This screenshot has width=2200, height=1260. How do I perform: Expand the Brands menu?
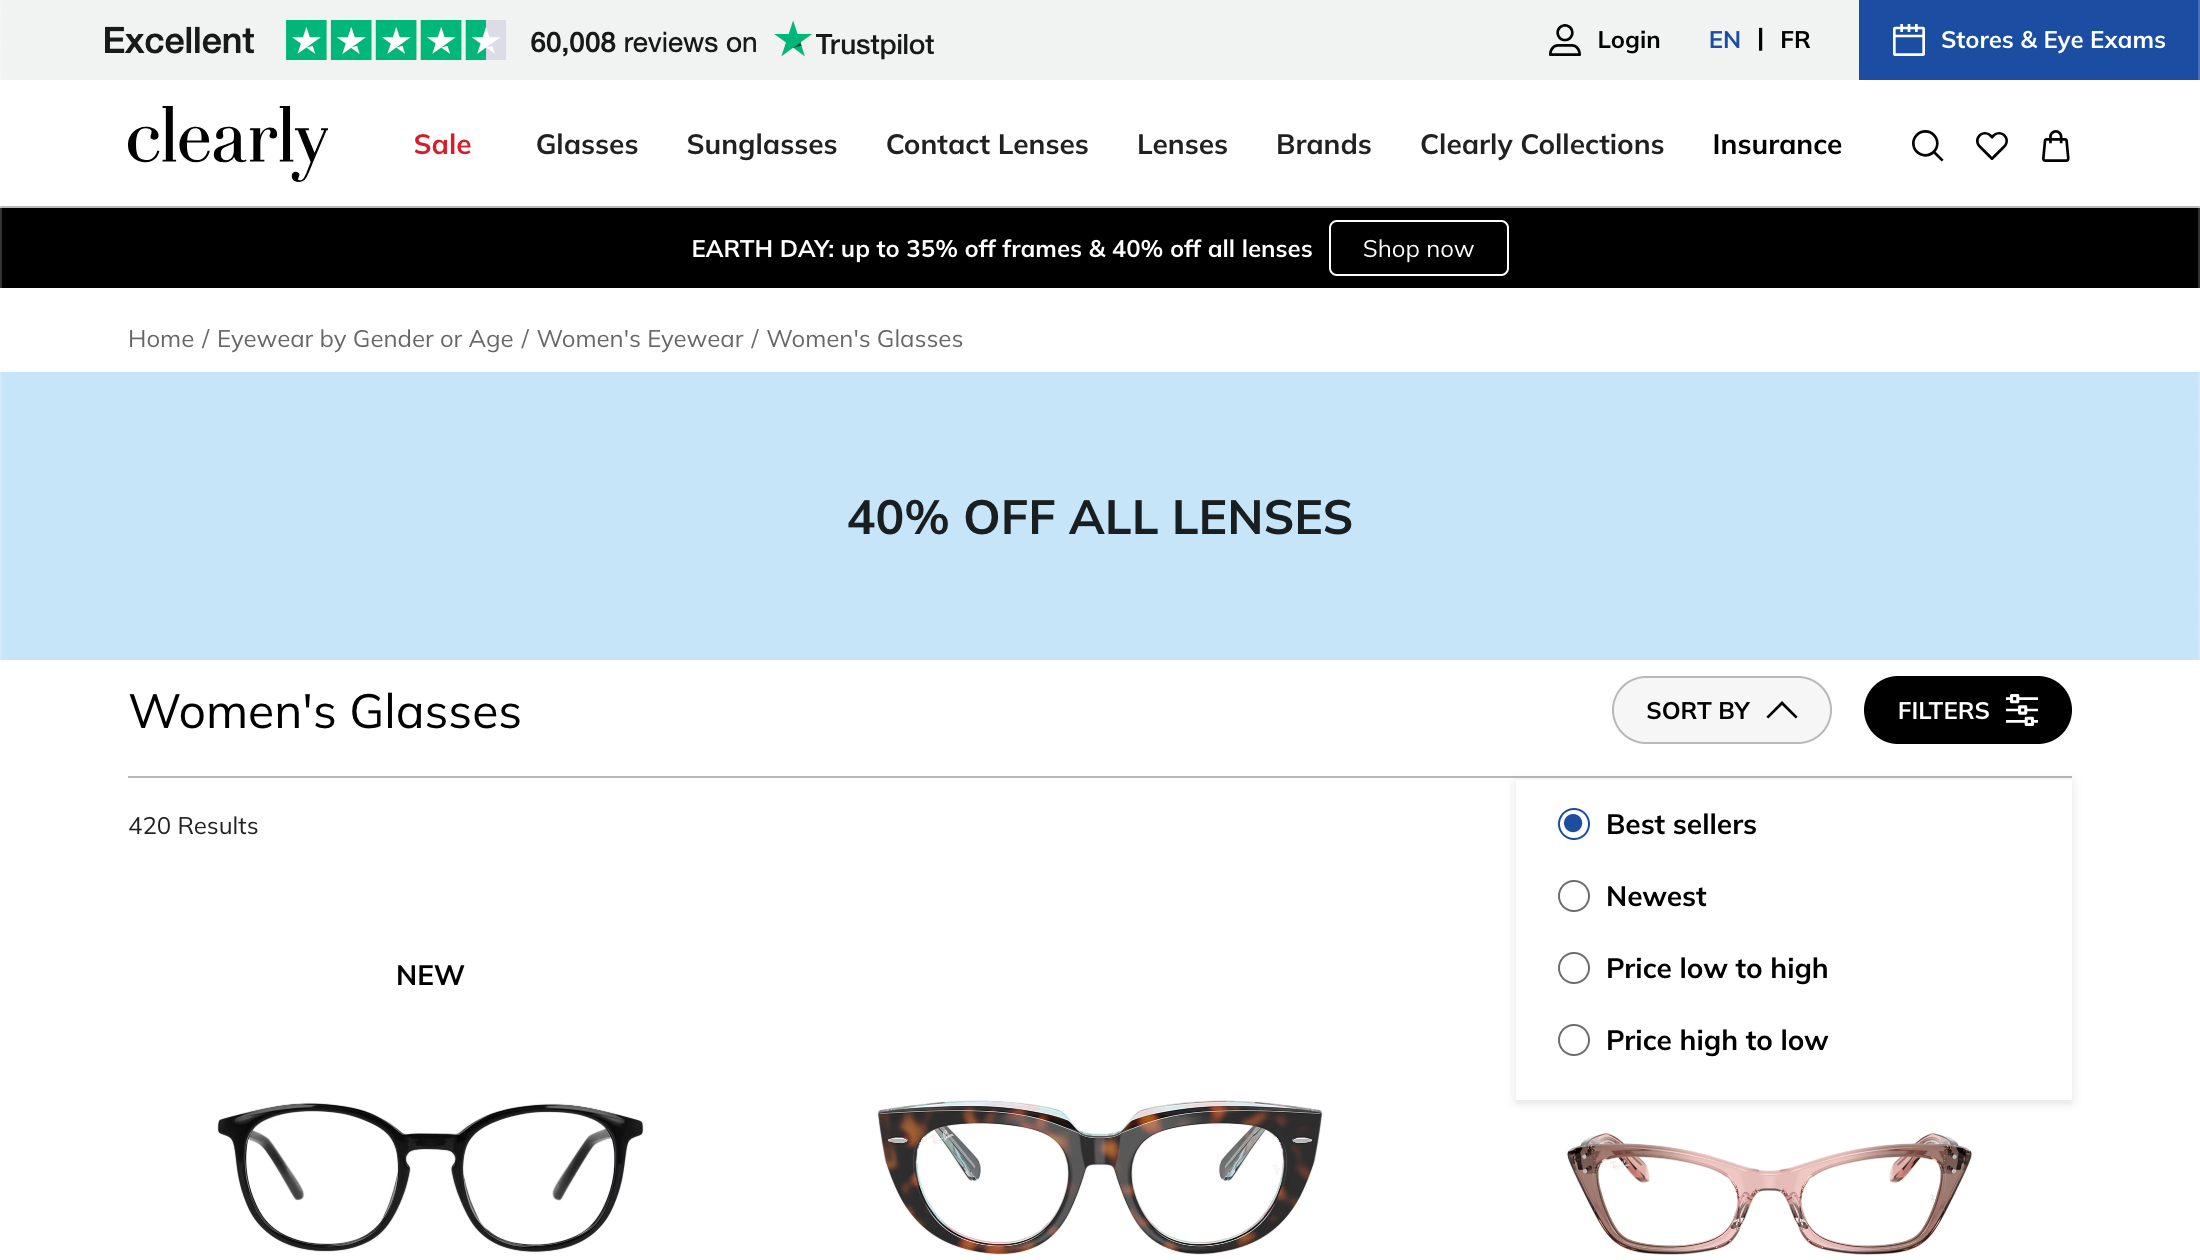pyautogui.click(x=1323, y=145)
